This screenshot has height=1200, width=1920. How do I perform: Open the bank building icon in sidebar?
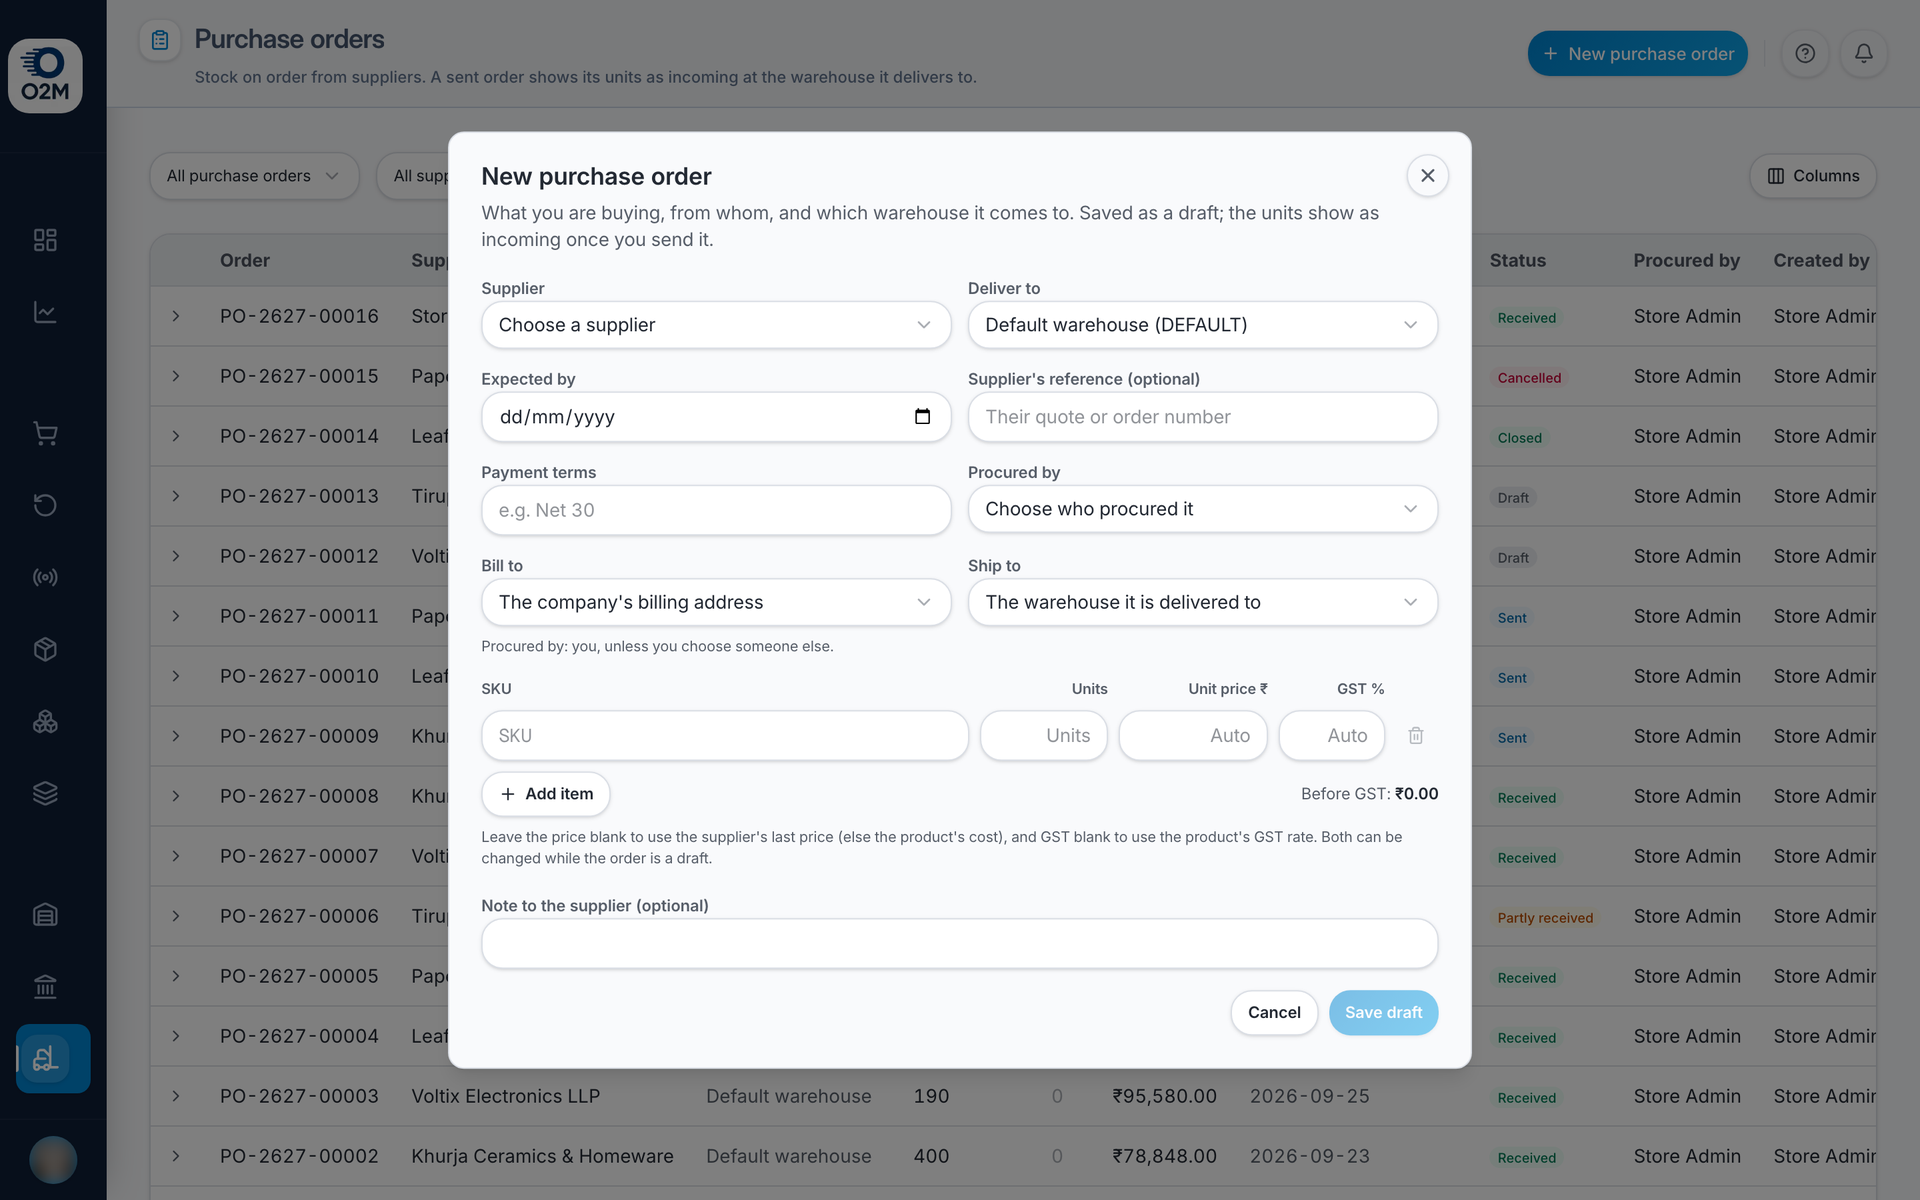click(45, 987)
